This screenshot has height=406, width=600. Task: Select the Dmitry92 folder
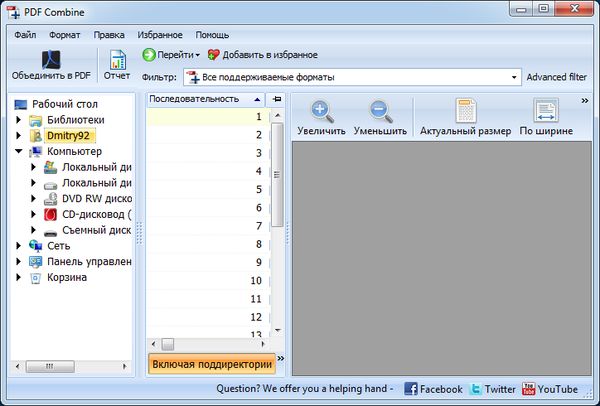[66, 135]
